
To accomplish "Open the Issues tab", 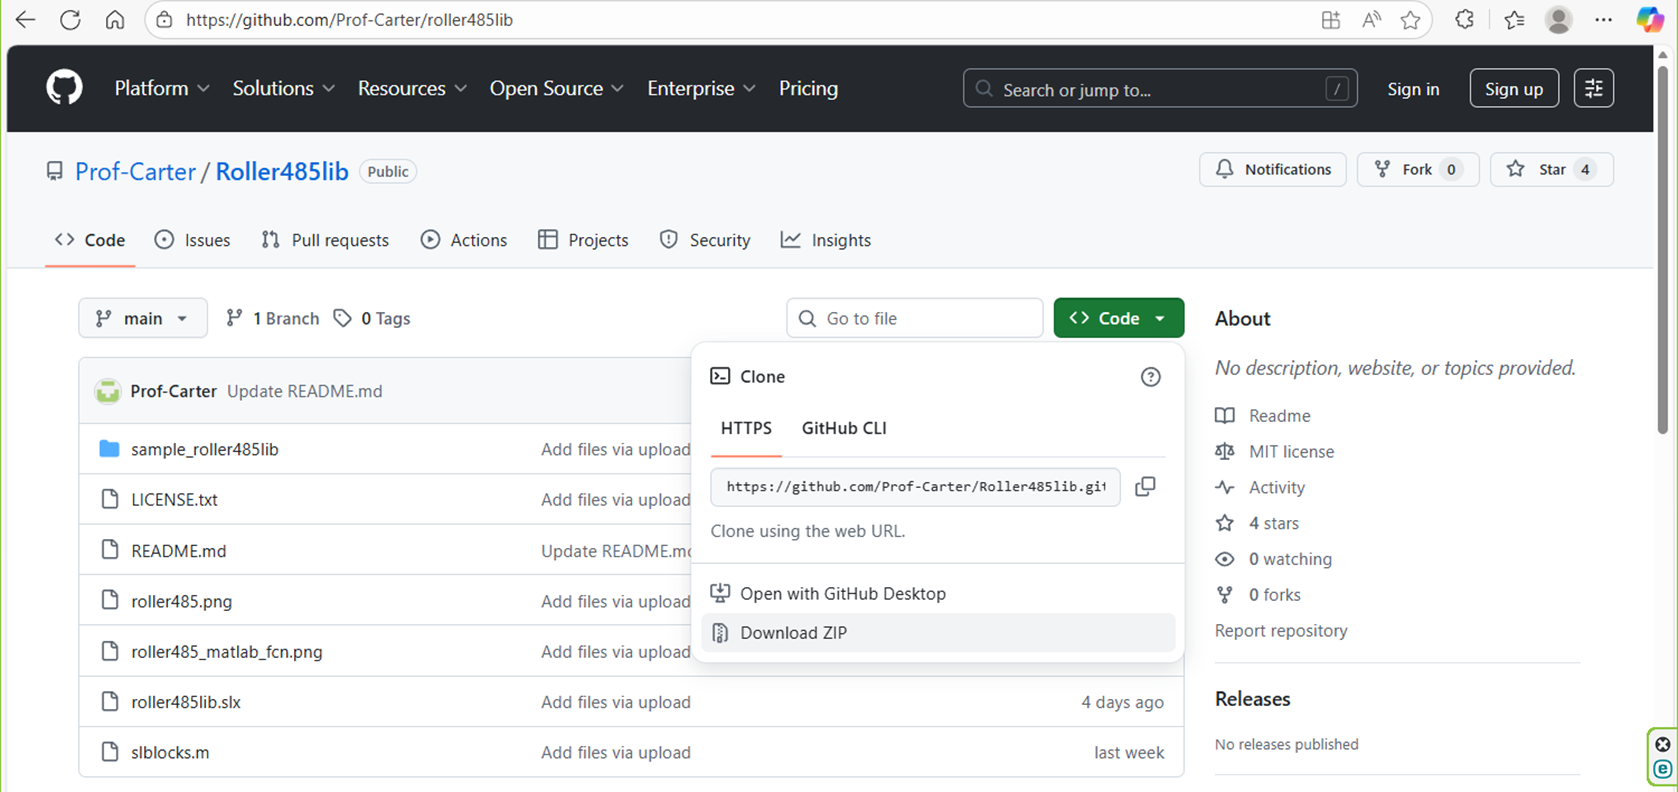I will pos(193,240).
